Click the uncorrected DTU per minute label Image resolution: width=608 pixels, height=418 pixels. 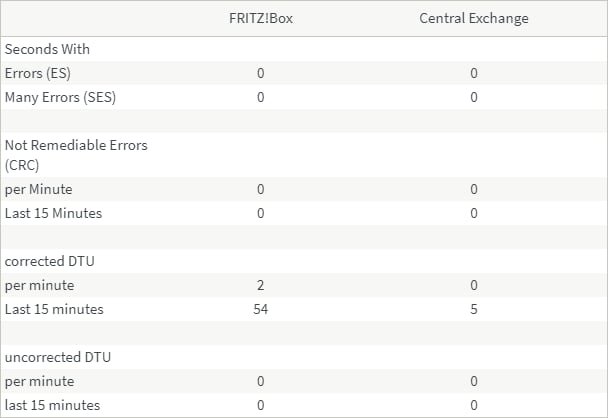click(39, 381)
